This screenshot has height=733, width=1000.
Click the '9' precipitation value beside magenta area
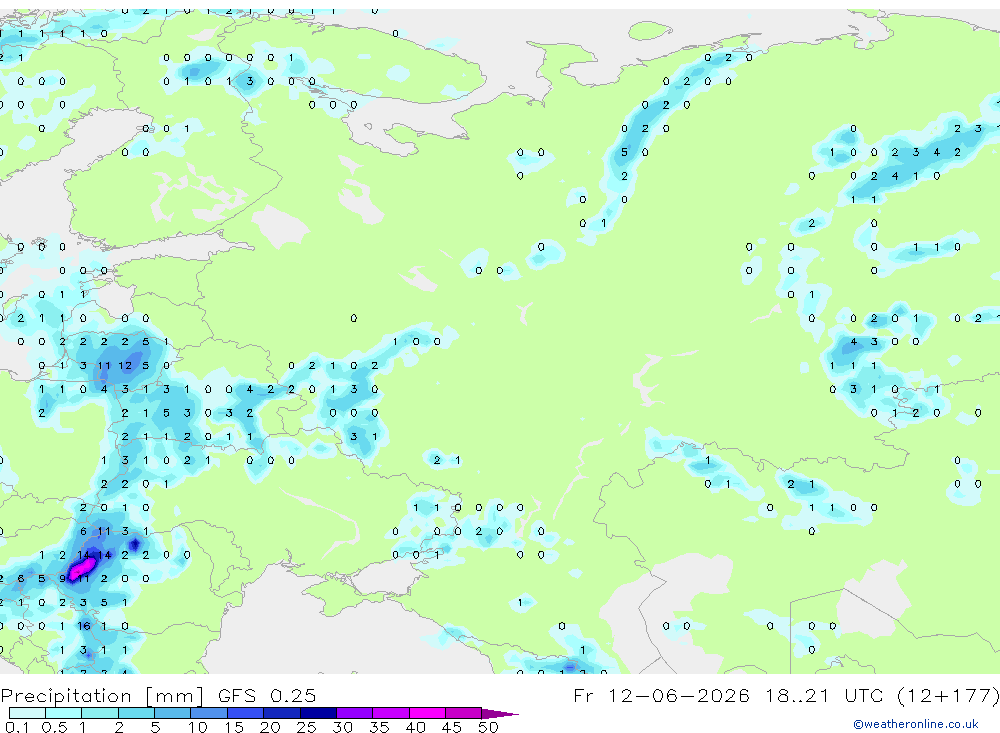tap(62, 579)
